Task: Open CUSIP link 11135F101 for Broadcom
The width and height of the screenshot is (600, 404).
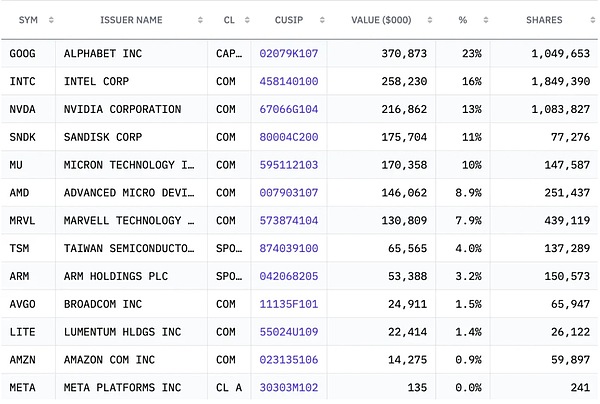Action: point(289,304)
